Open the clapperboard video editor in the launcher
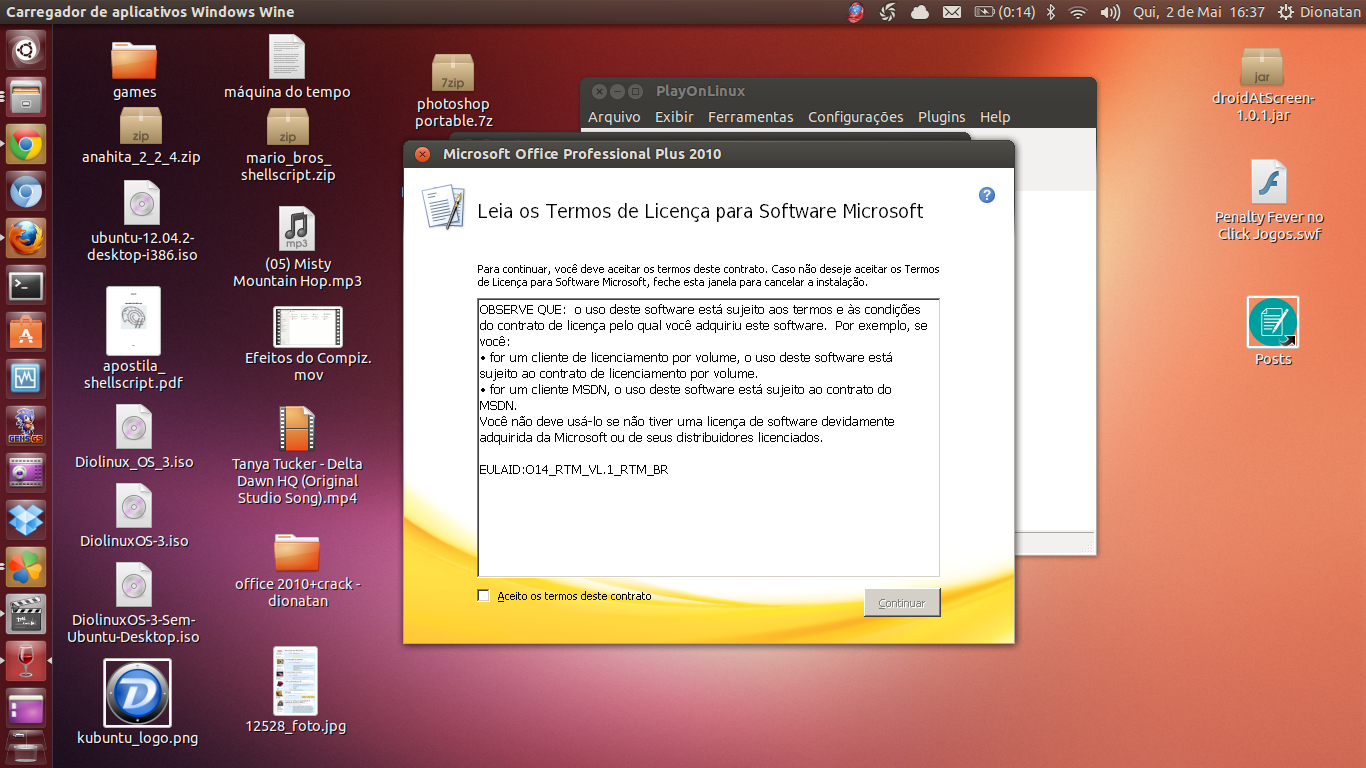 pos(26,615)
